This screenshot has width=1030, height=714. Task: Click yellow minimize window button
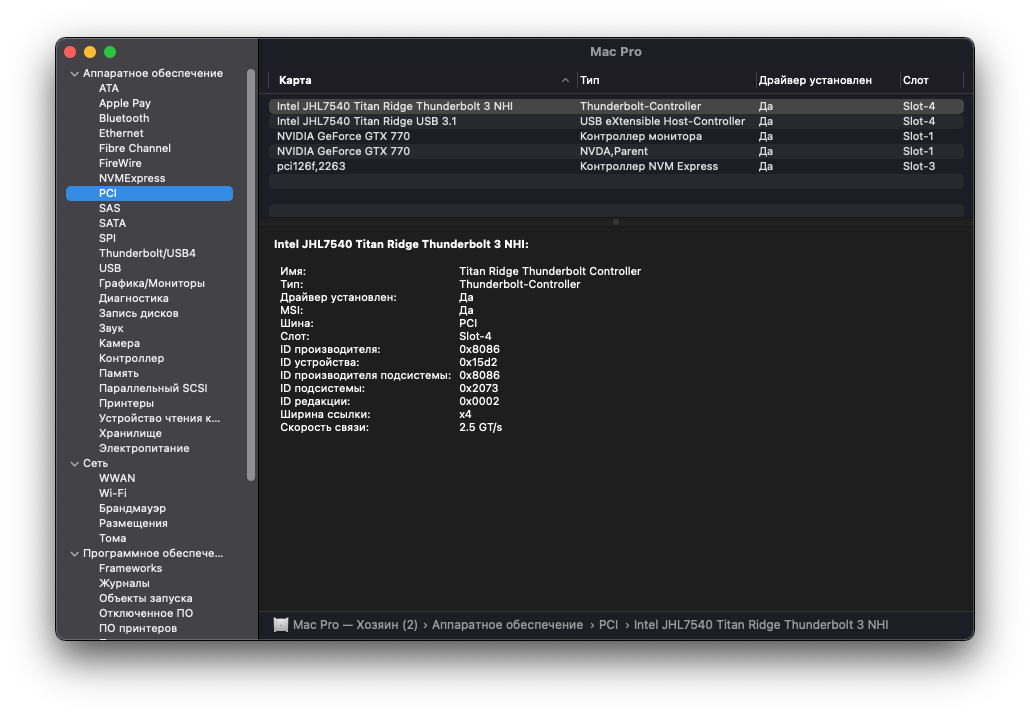(90, 52)
